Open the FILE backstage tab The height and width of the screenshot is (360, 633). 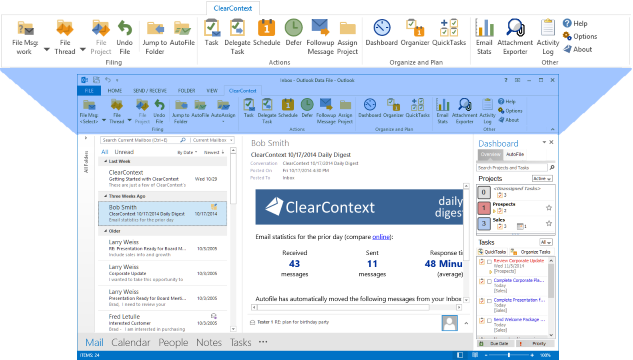(x=89, y=91)
